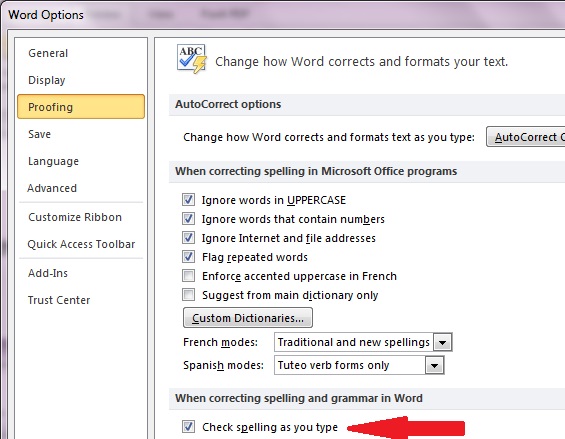Viewport: 565px width, 439px height.
Task: Click 'Change how Word corrects and formats your text' text
Action: click(361, 62)
